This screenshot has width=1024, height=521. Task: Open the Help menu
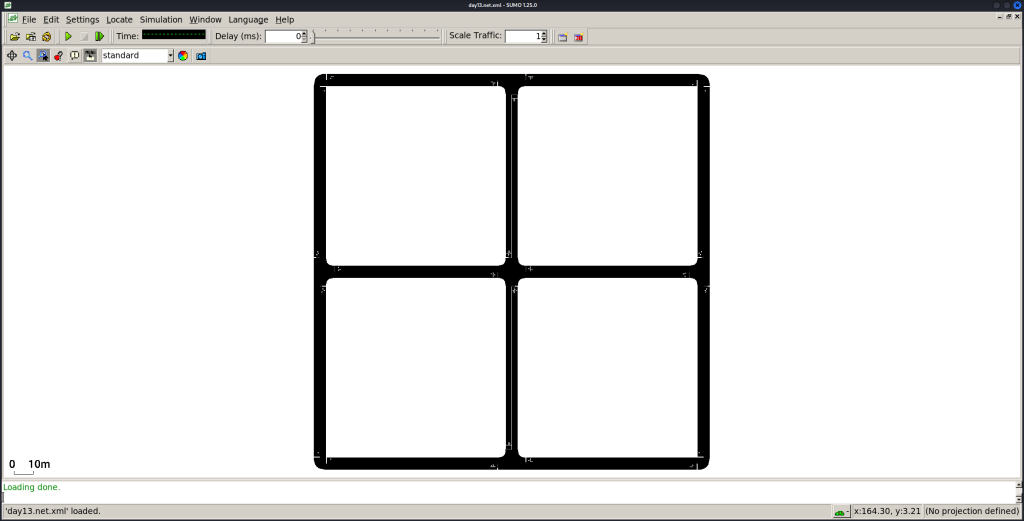coord(285,20)
